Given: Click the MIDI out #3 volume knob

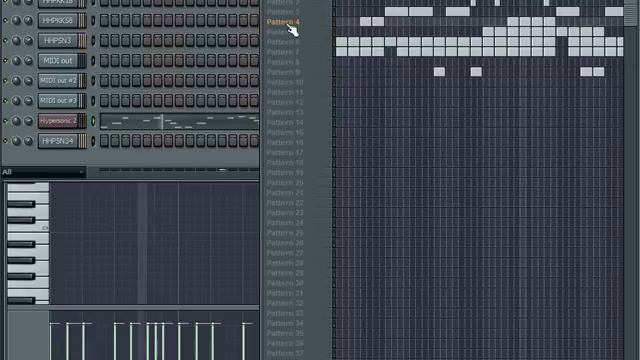Looking at the screenshot, I should (28, 100).
